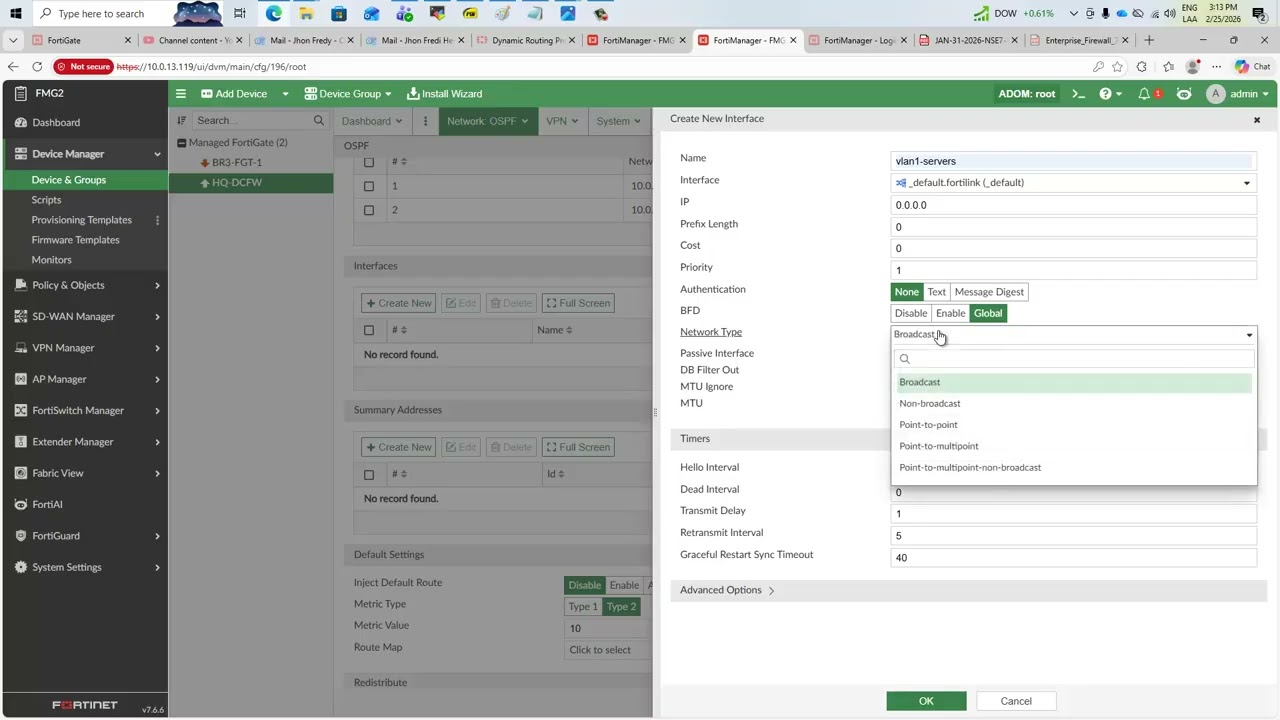The width and height of the screenshot is (1280, 720).
Task: Click Create New in Interfaces section
Action: pyautogui.click(x=398, y=303)
